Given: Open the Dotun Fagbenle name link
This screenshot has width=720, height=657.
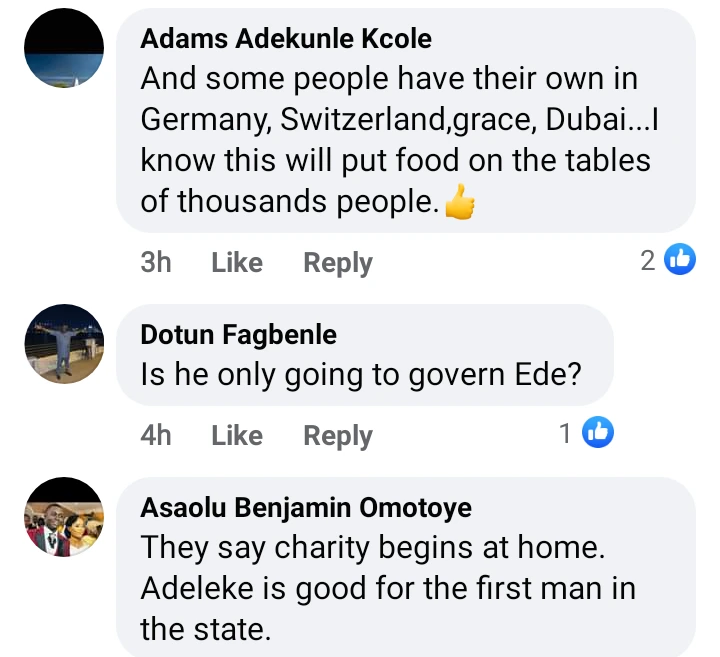Looking at the screenshot, I should tap(239, 334).
